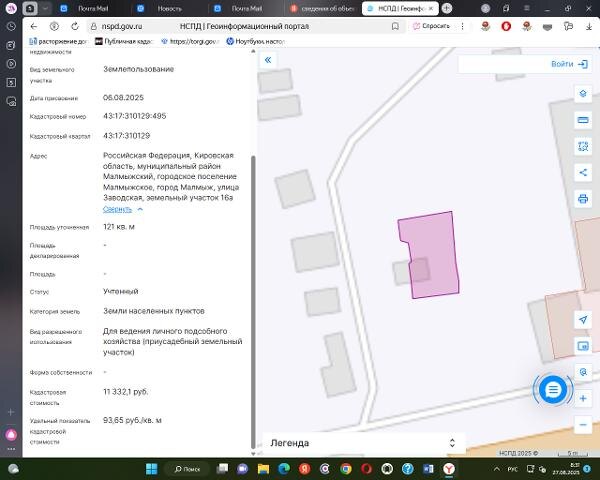The height and width of the screenshot is (480, 600).
Task: Open the blue chat assistant bubble
Action: point(553,390)
